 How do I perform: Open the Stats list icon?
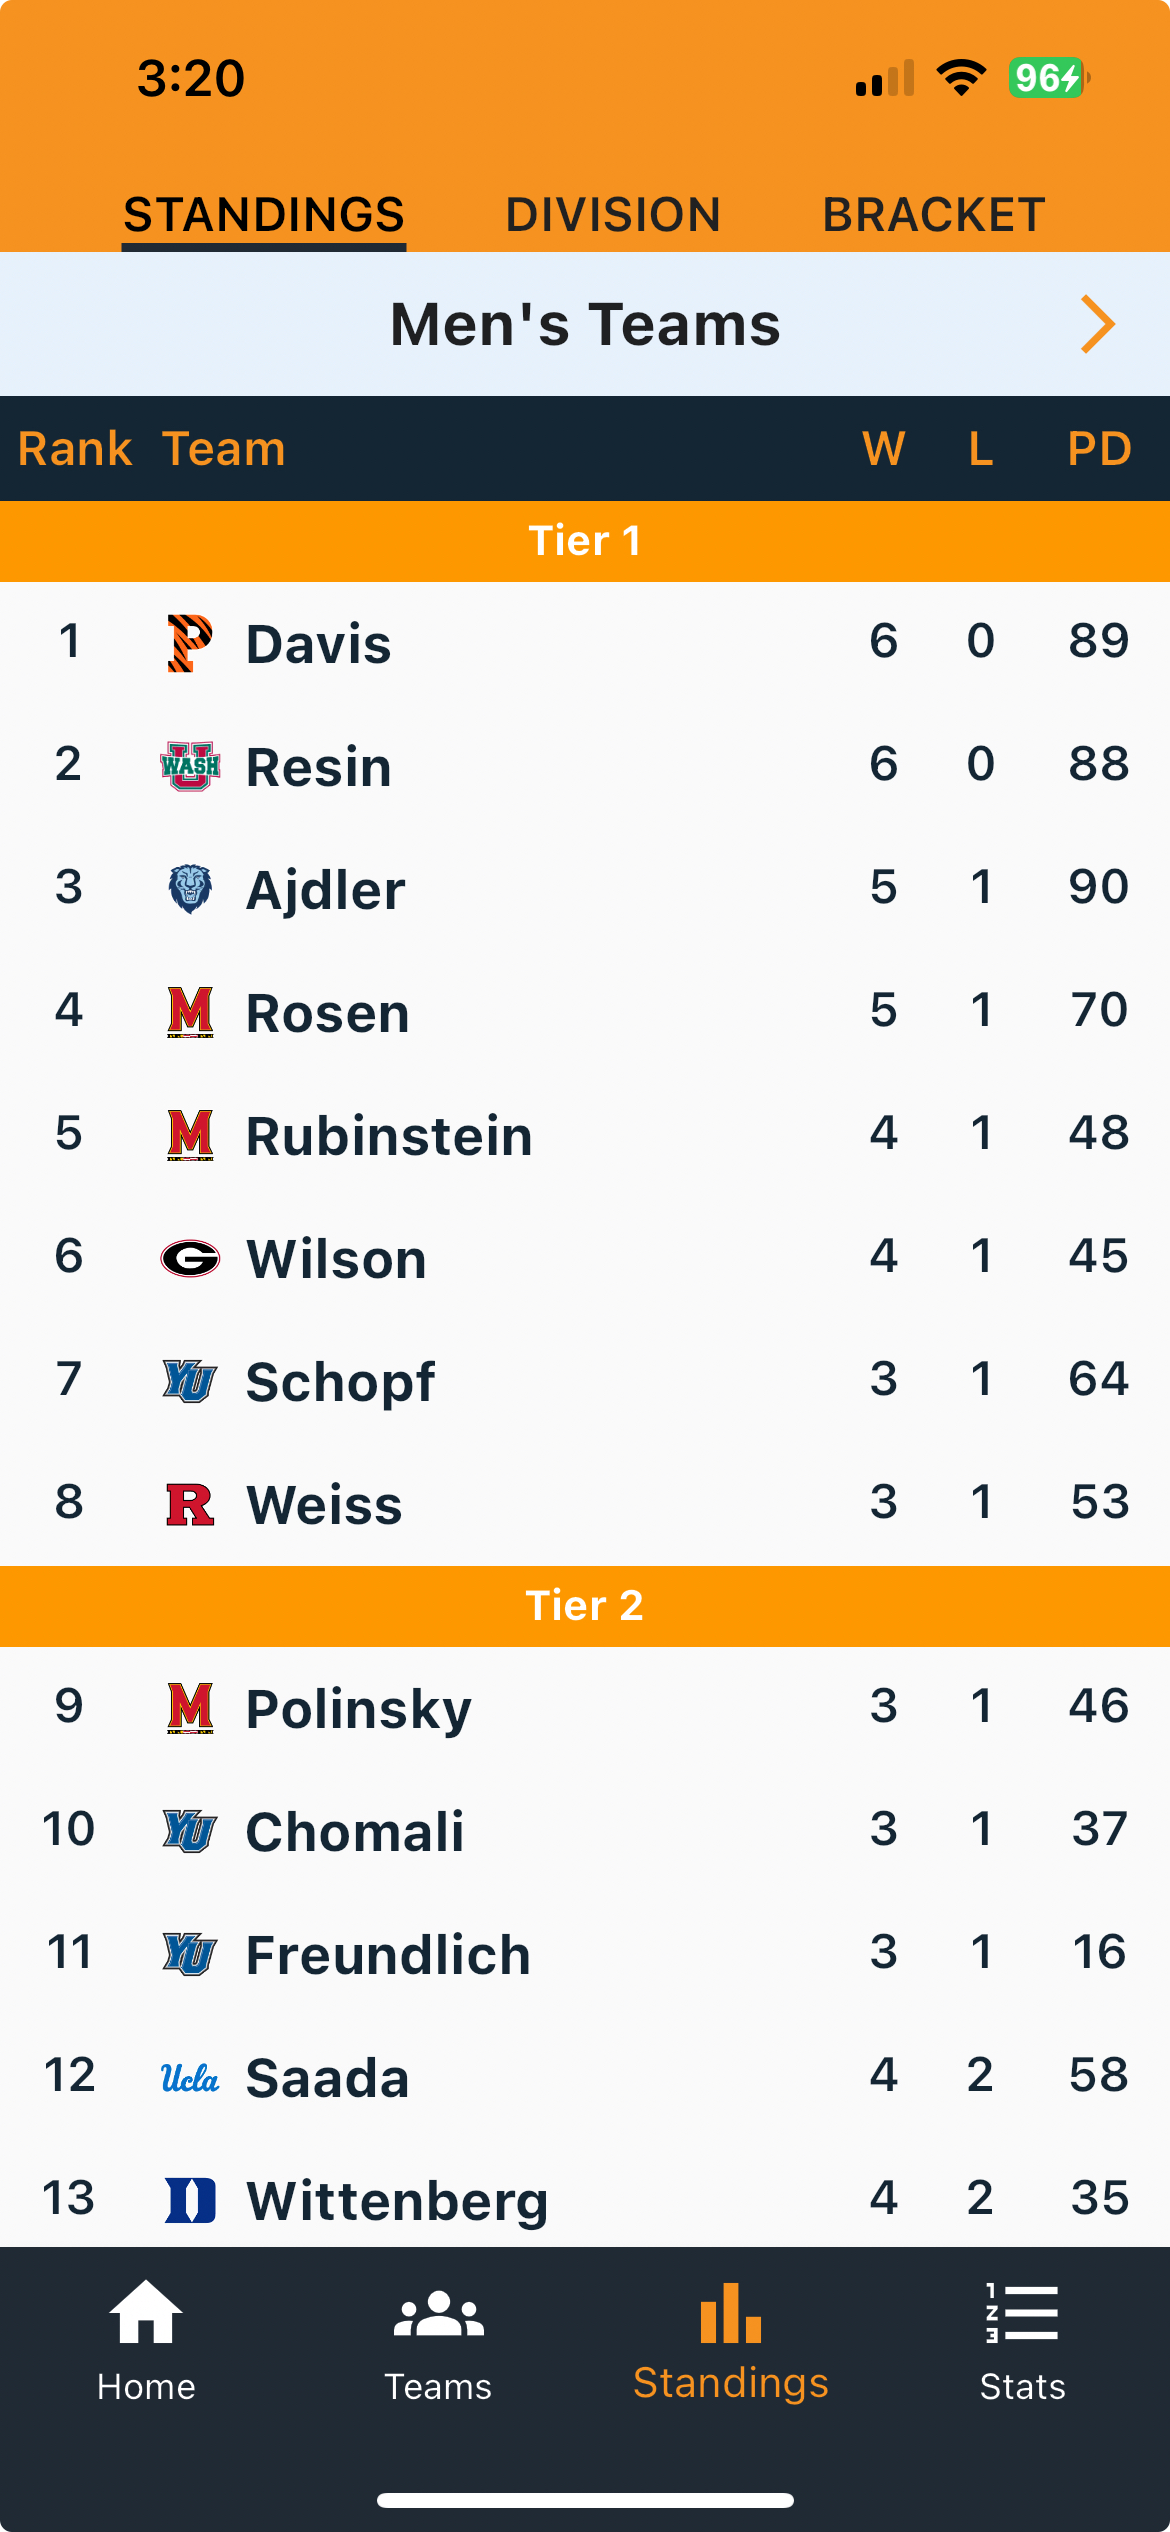click(1022, 2312)
